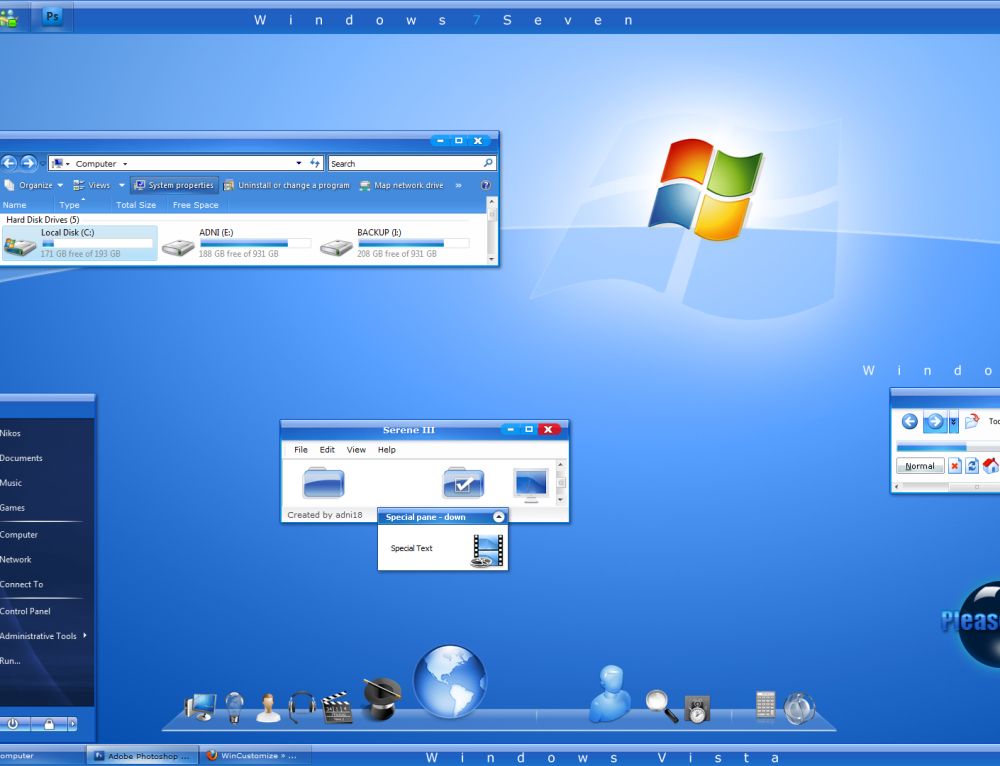Click the light bulb dock icon
This screenshot has width=1000, height=766.
235,707
